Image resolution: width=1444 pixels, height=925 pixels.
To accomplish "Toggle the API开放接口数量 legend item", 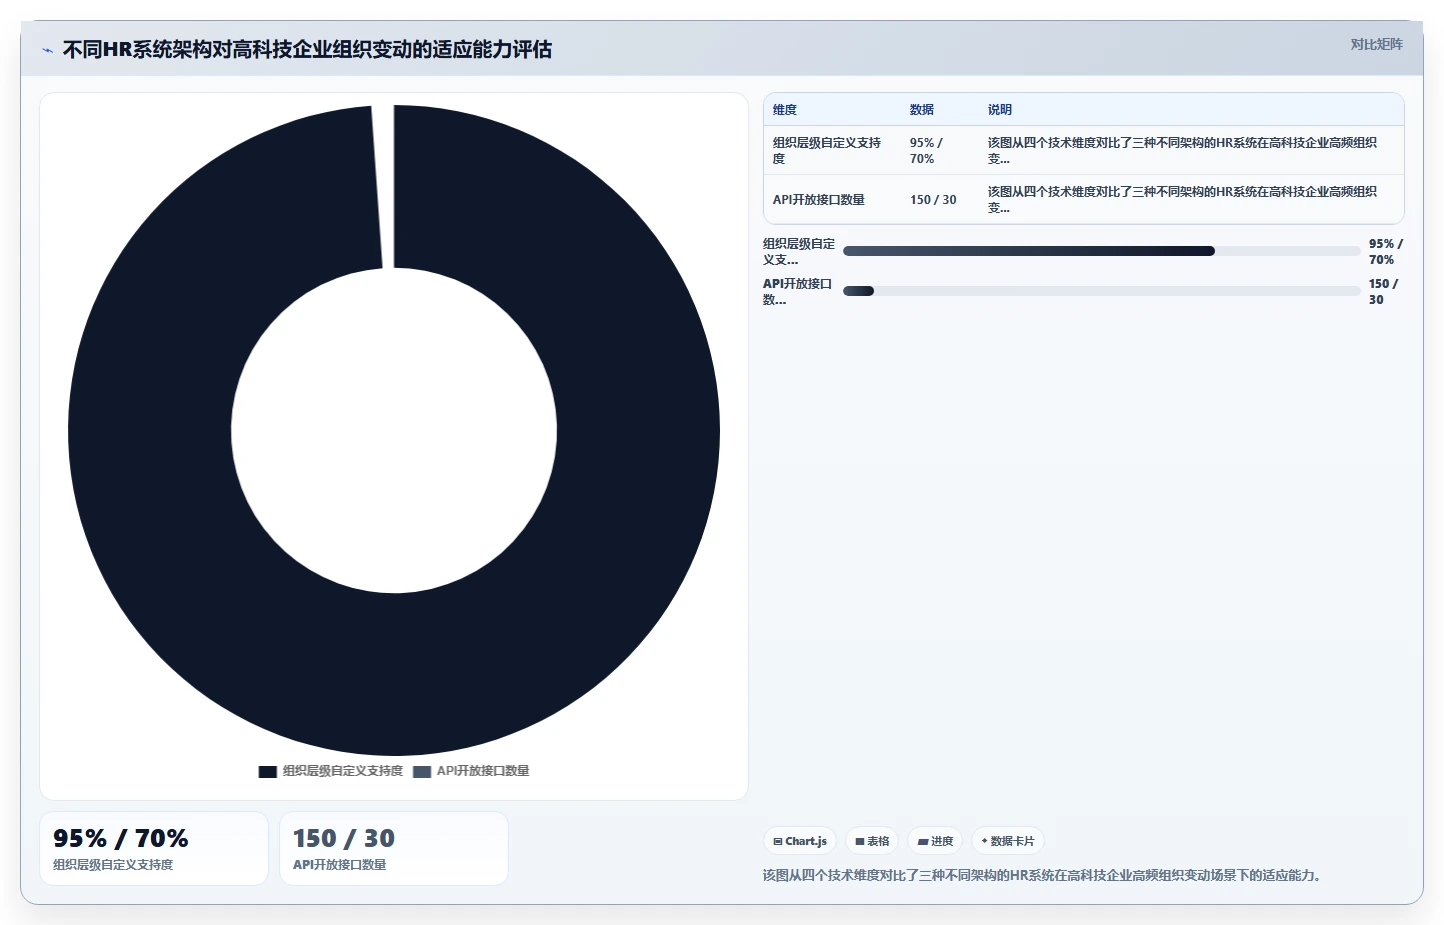I will (471, 771).
